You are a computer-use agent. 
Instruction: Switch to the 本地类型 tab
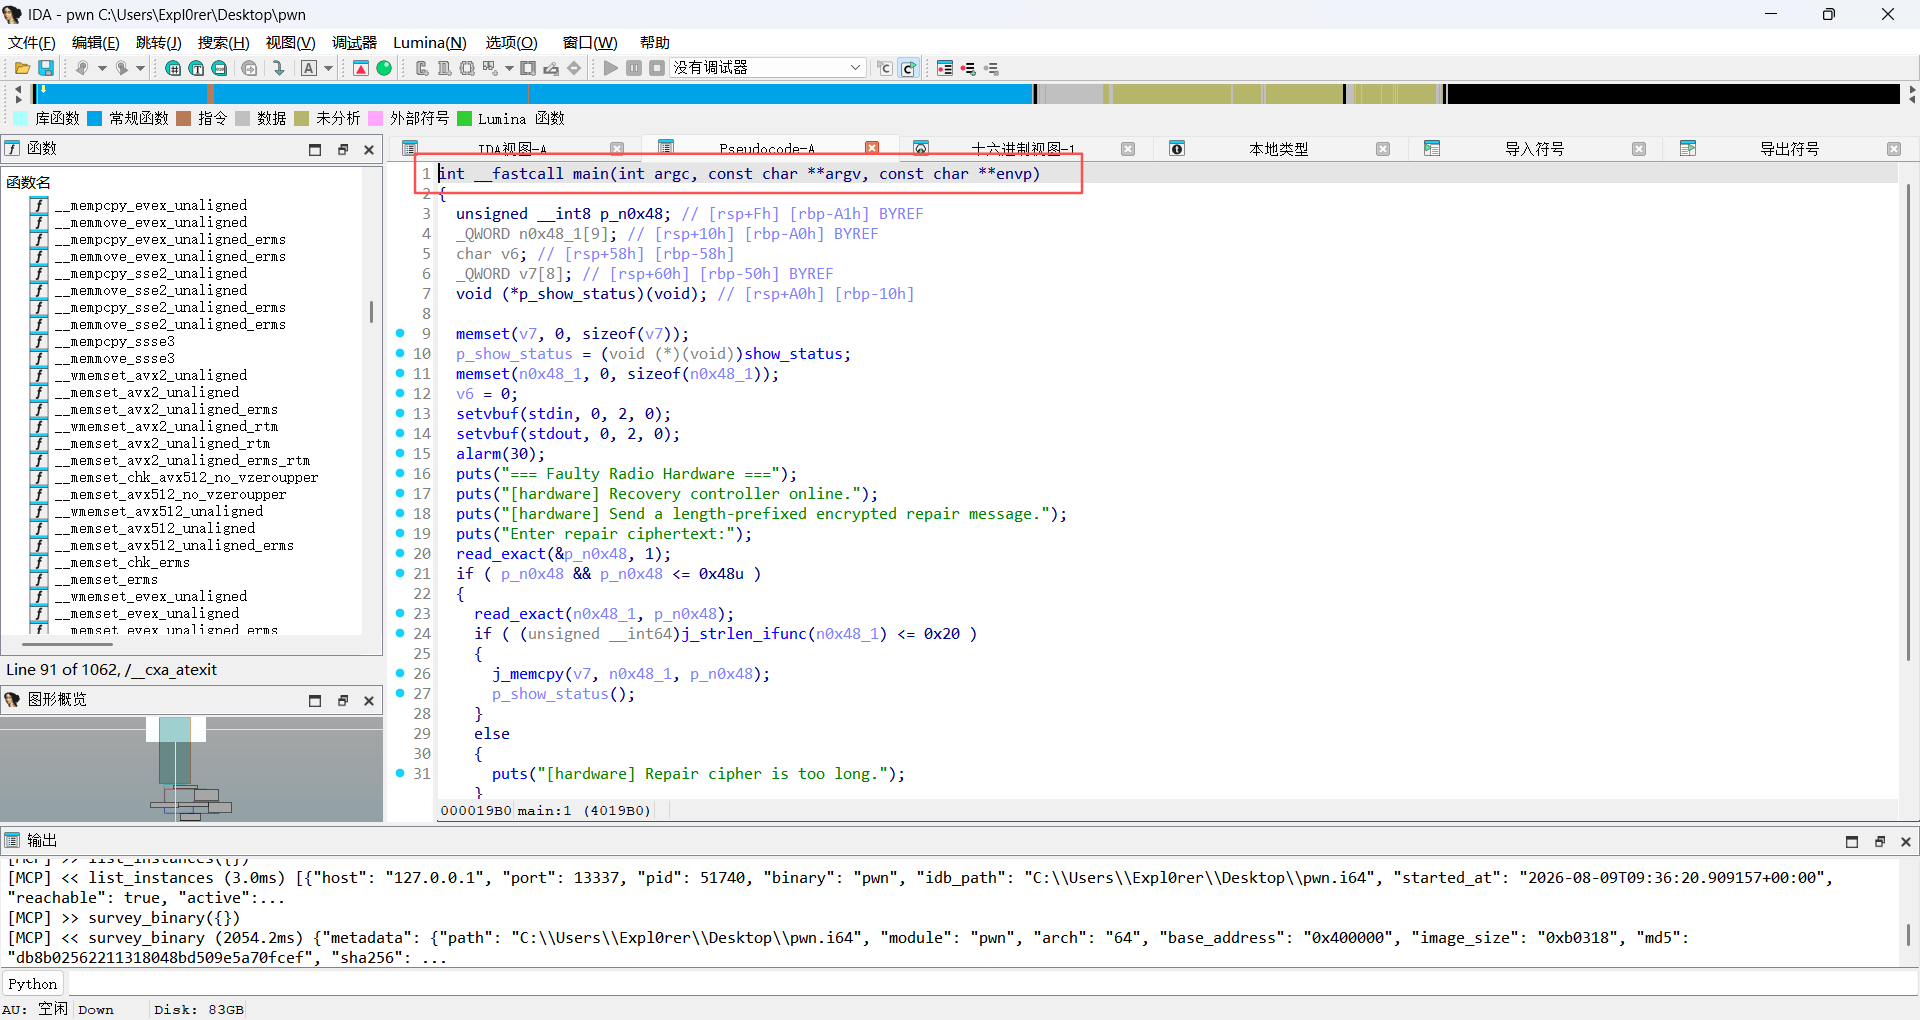1278,149
